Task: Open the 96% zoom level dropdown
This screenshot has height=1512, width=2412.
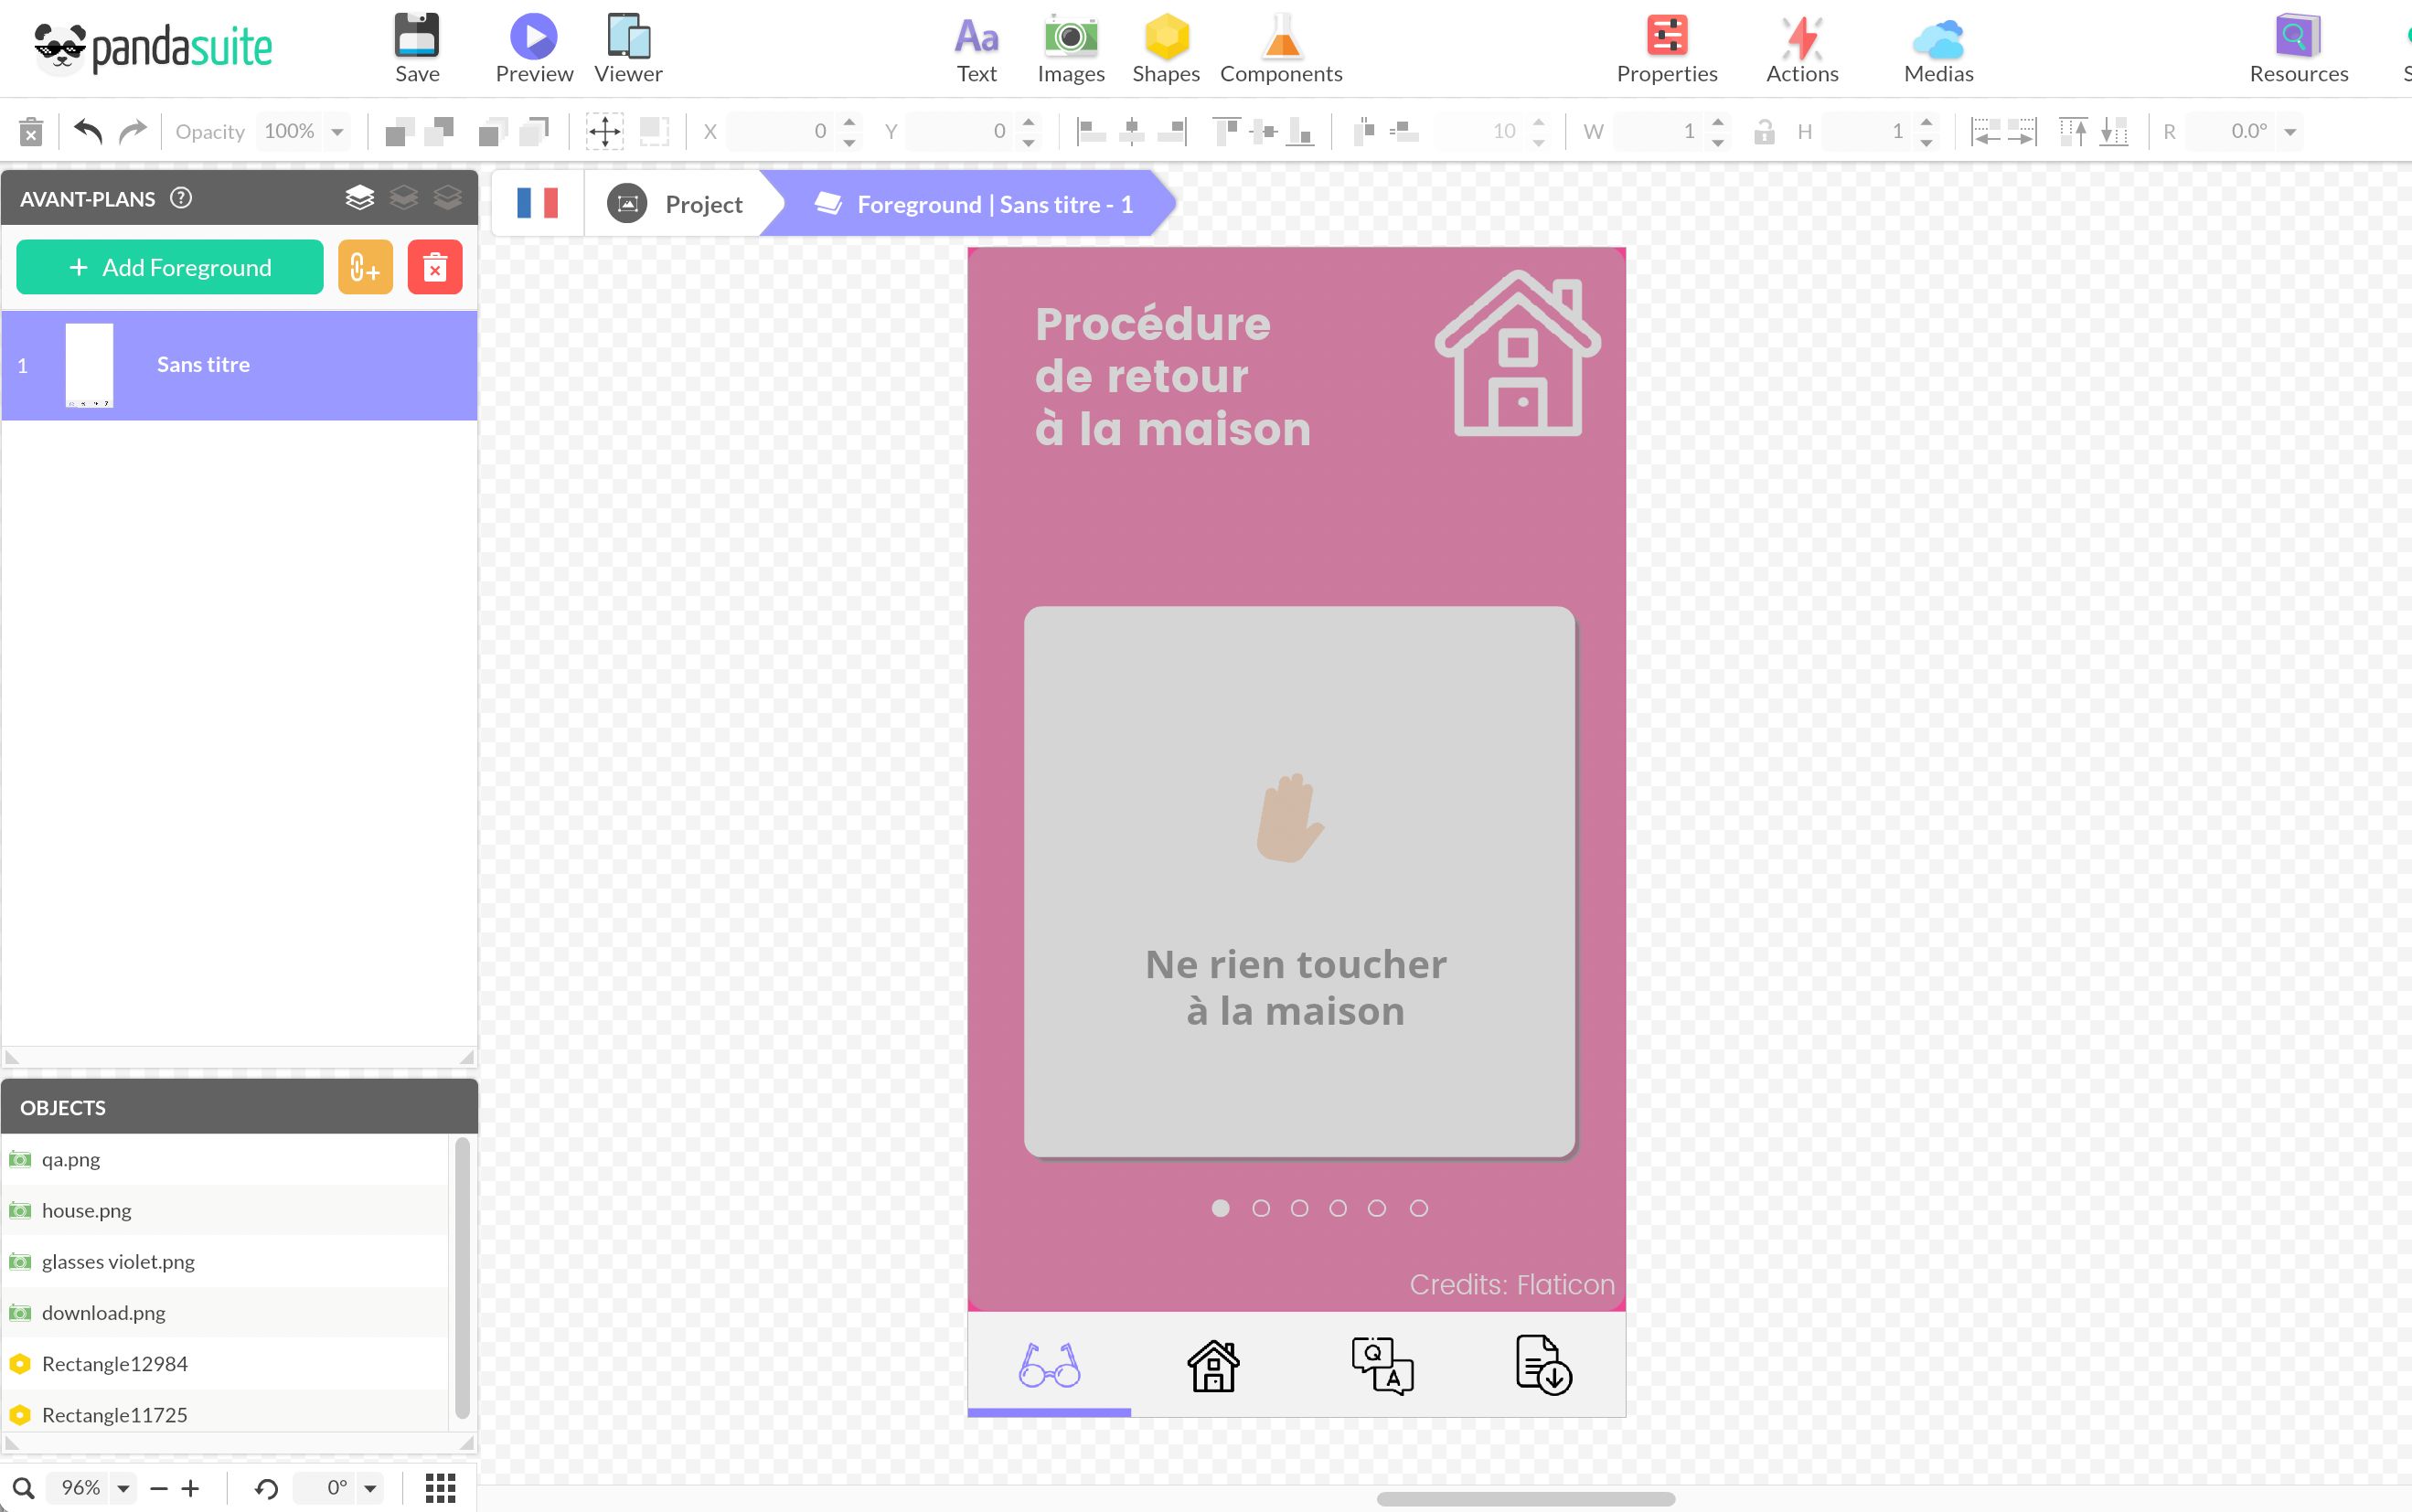Action: click(123, 1488)
